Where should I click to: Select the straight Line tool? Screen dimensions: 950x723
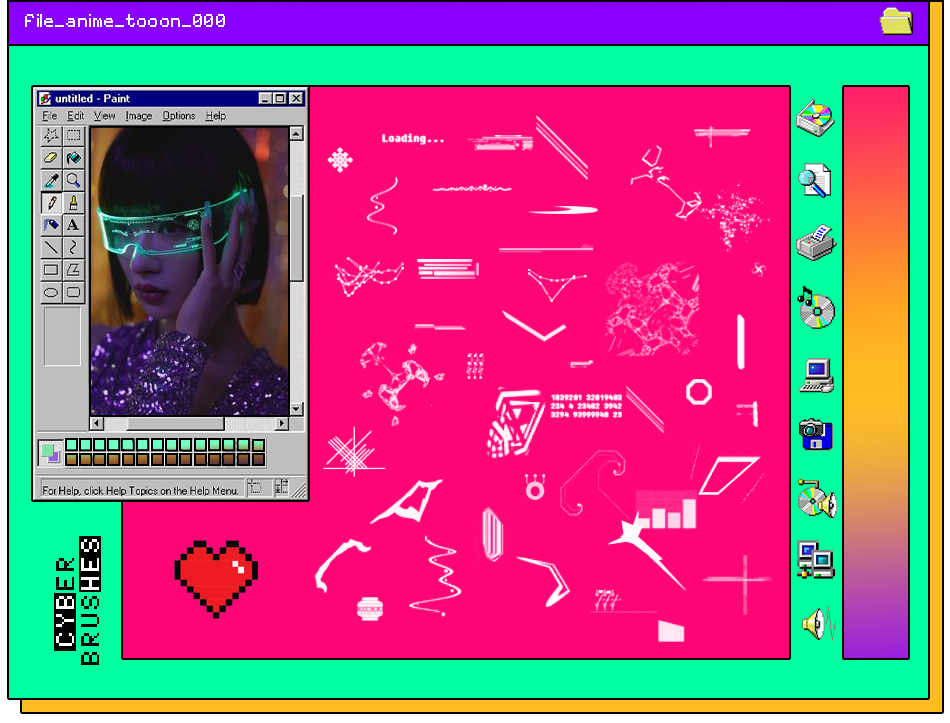coord(51,248)
